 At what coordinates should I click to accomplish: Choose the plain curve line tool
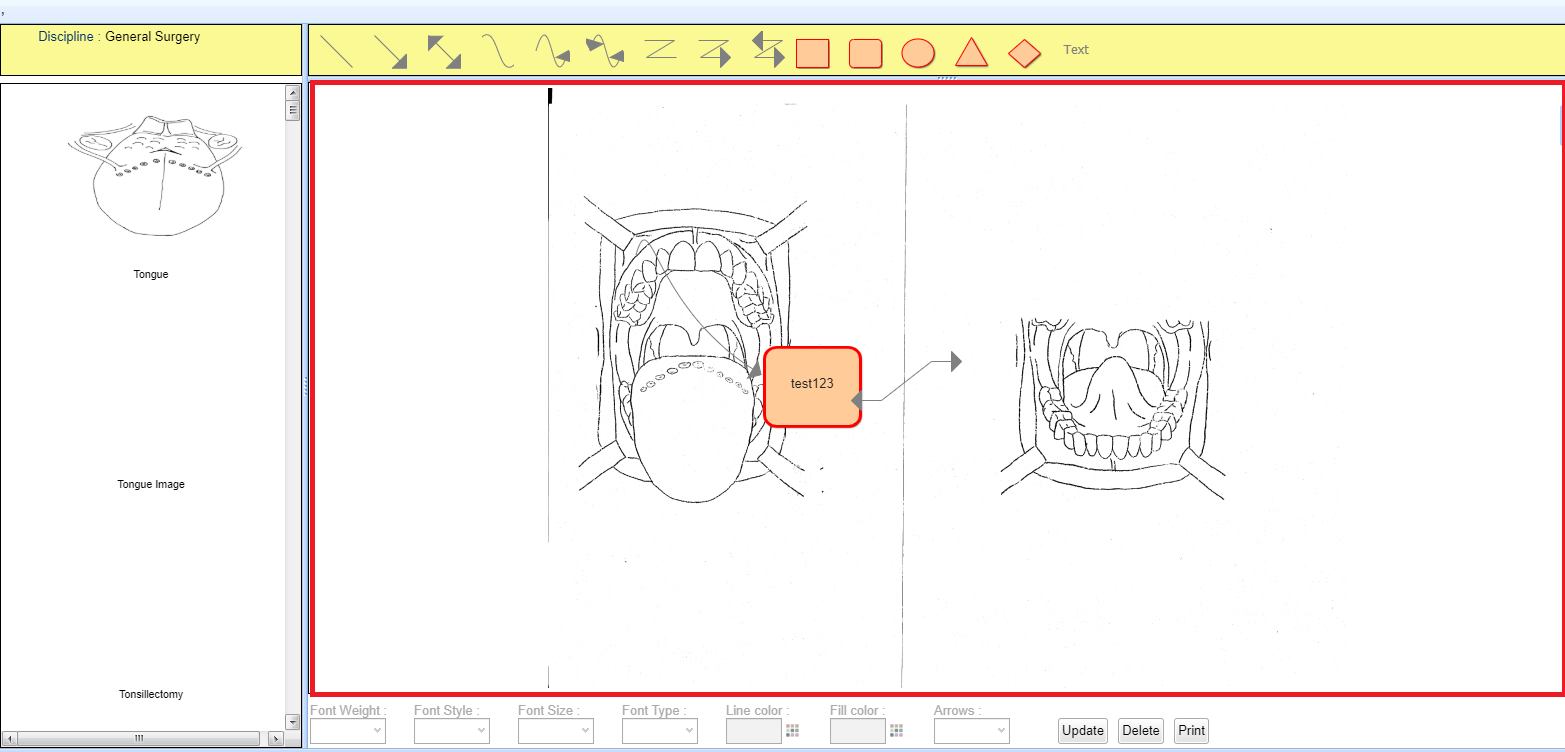pyautogui.click(x=497, y=51)
